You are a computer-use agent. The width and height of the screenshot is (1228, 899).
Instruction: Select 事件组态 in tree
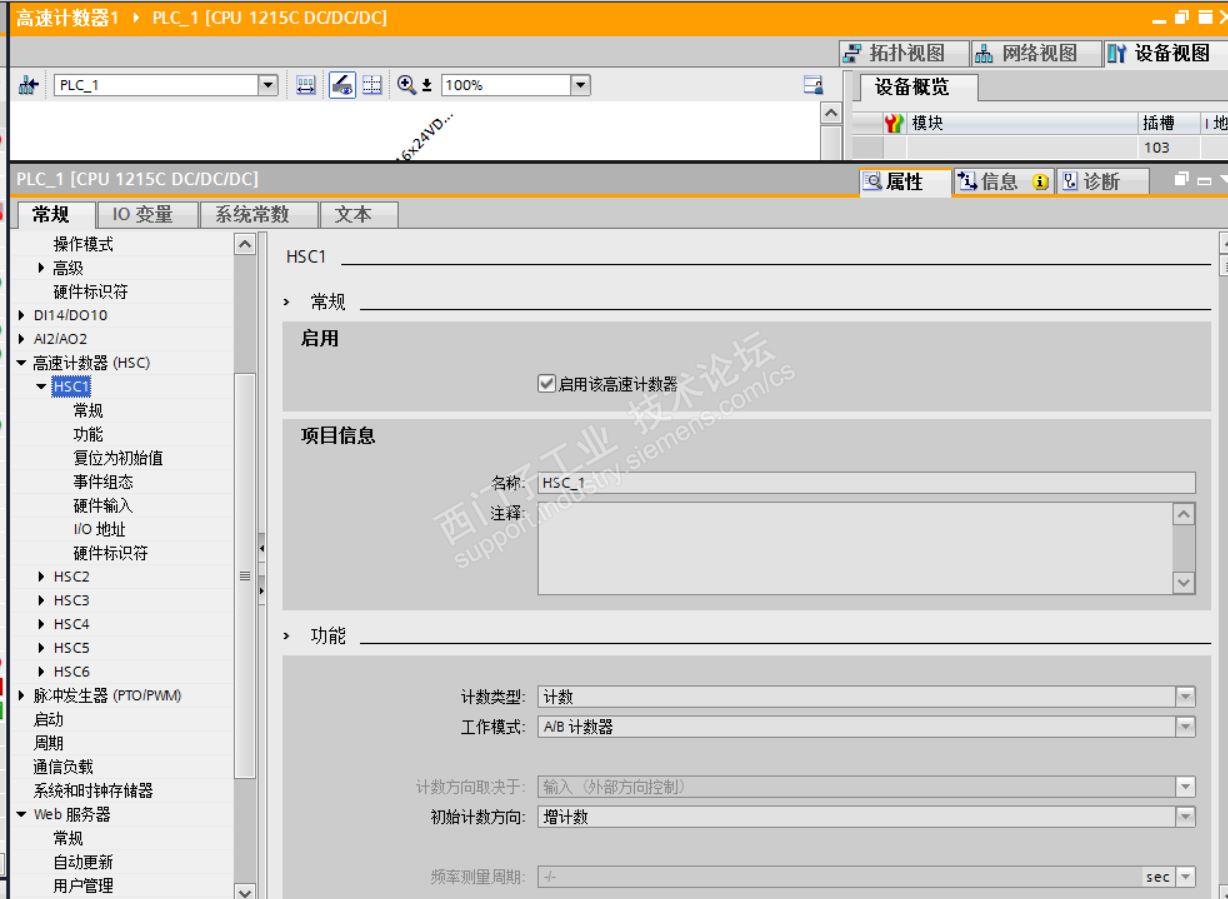pos(103,482)
